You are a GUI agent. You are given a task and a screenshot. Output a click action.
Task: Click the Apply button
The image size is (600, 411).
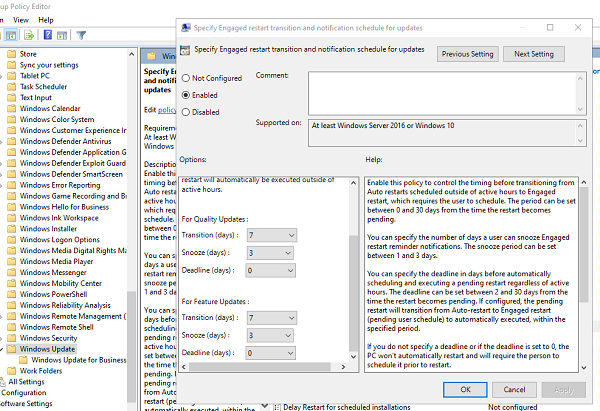(564, 390)
